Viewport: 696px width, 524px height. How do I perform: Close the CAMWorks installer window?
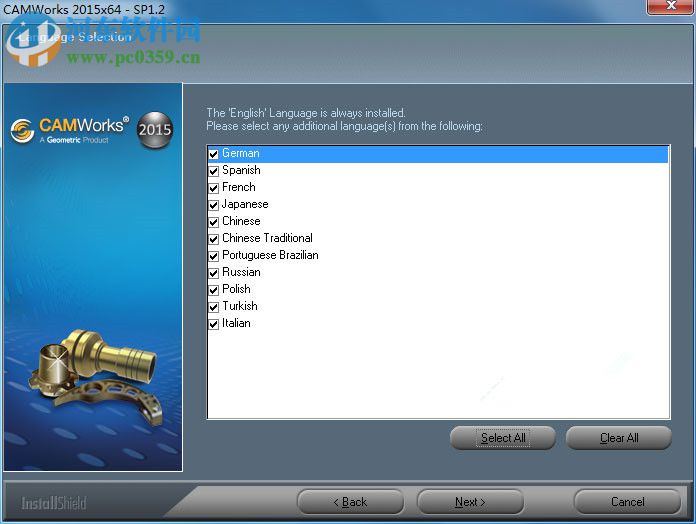(x=670, y=6)
